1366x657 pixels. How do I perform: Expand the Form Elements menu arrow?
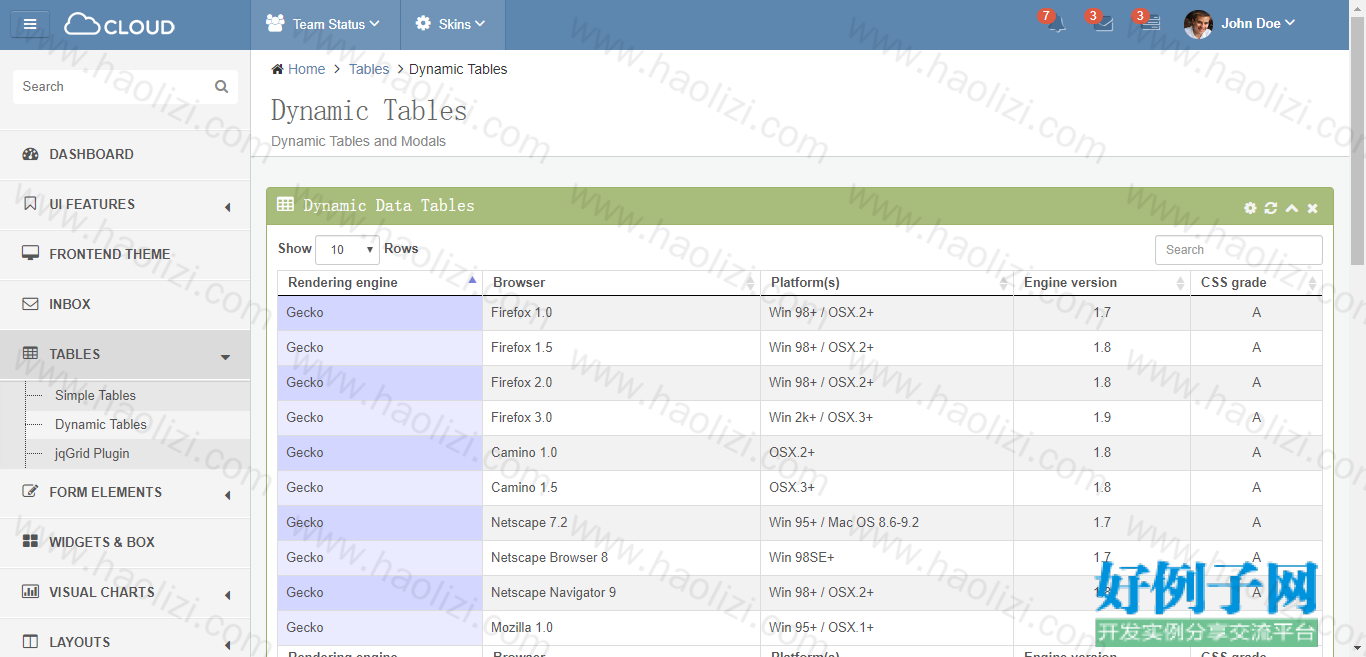[227, 495]
